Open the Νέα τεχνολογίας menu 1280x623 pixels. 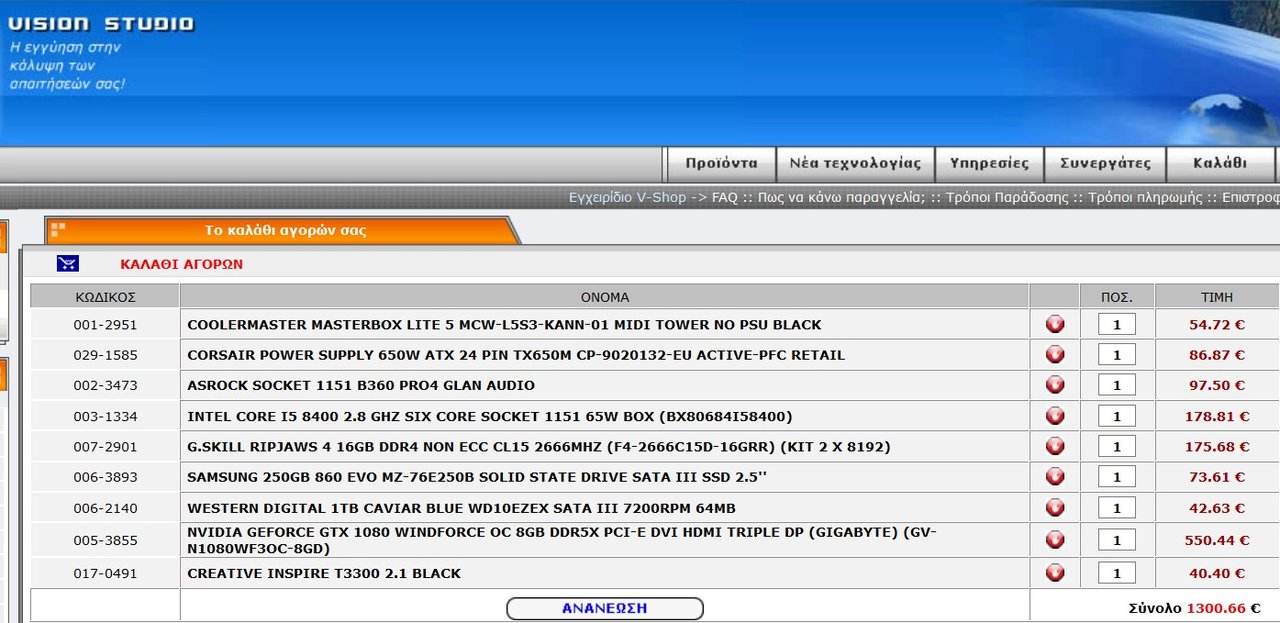[855, 163]
